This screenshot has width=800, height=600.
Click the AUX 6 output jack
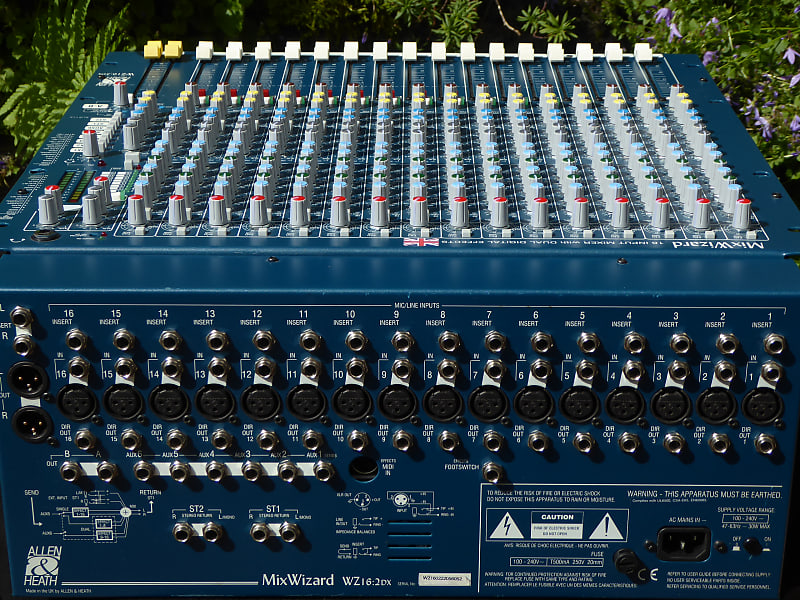143,471
